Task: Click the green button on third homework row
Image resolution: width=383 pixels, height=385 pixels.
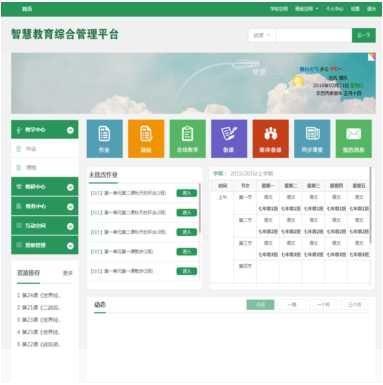Action: (x=187, y=232)
